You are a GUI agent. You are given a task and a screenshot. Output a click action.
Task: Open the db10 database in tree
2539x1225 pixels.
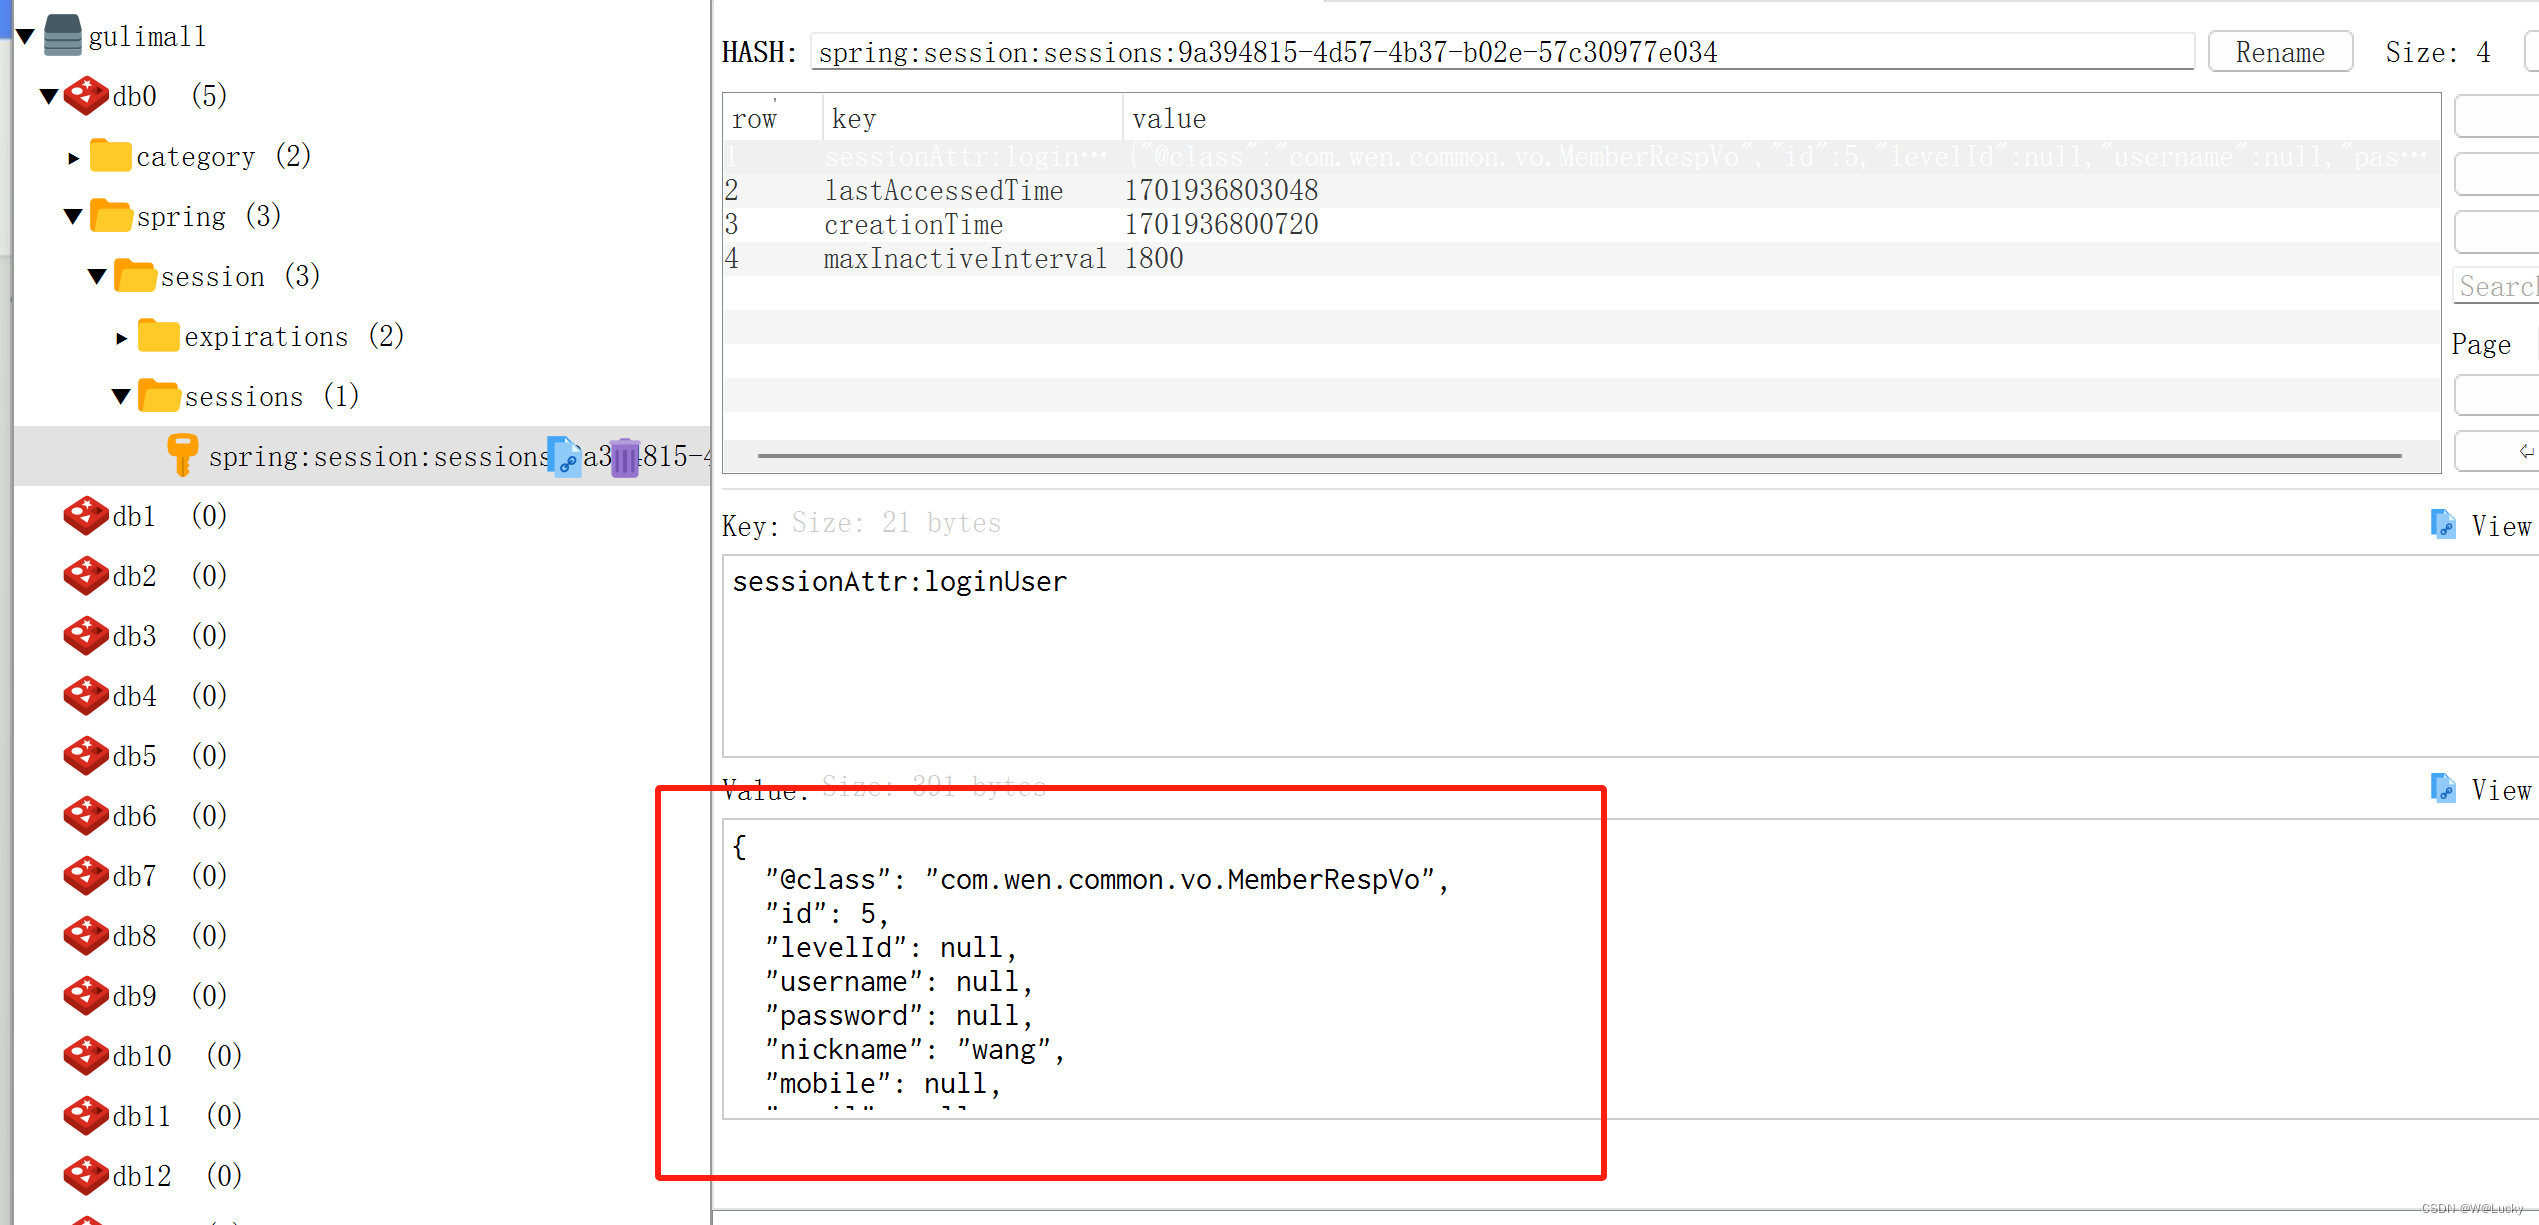[142, 1056]
